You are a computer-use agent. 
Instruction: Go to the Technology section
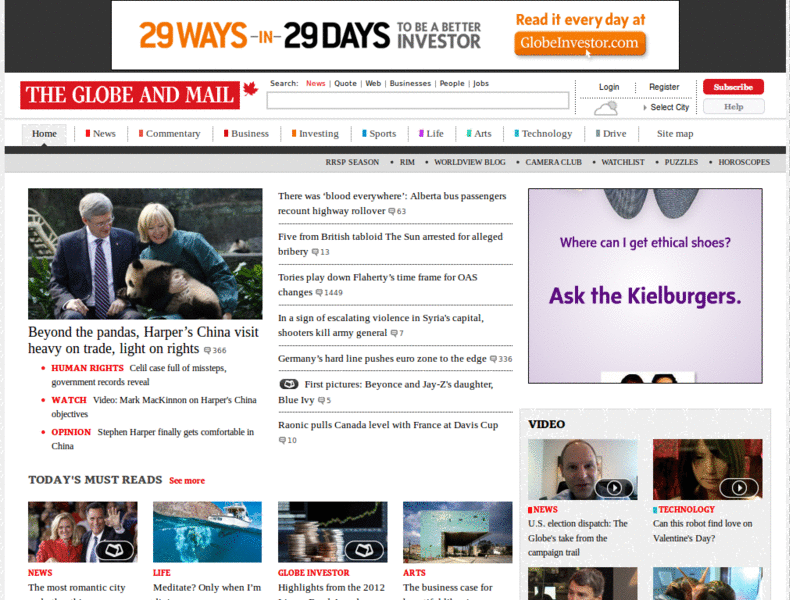point(543,134)
